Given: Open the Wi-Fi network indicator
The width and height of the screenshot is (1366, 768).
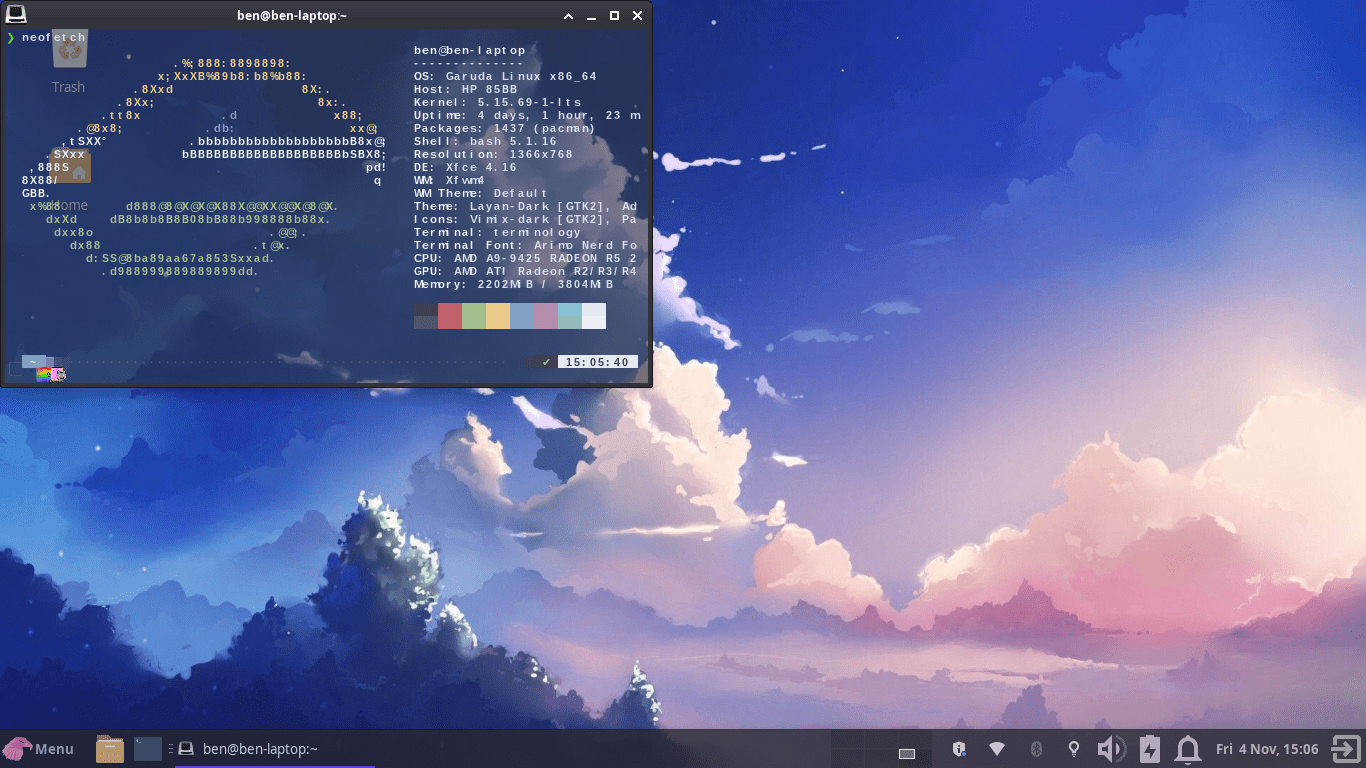Looking at the screenshot, I should point(997,748).
